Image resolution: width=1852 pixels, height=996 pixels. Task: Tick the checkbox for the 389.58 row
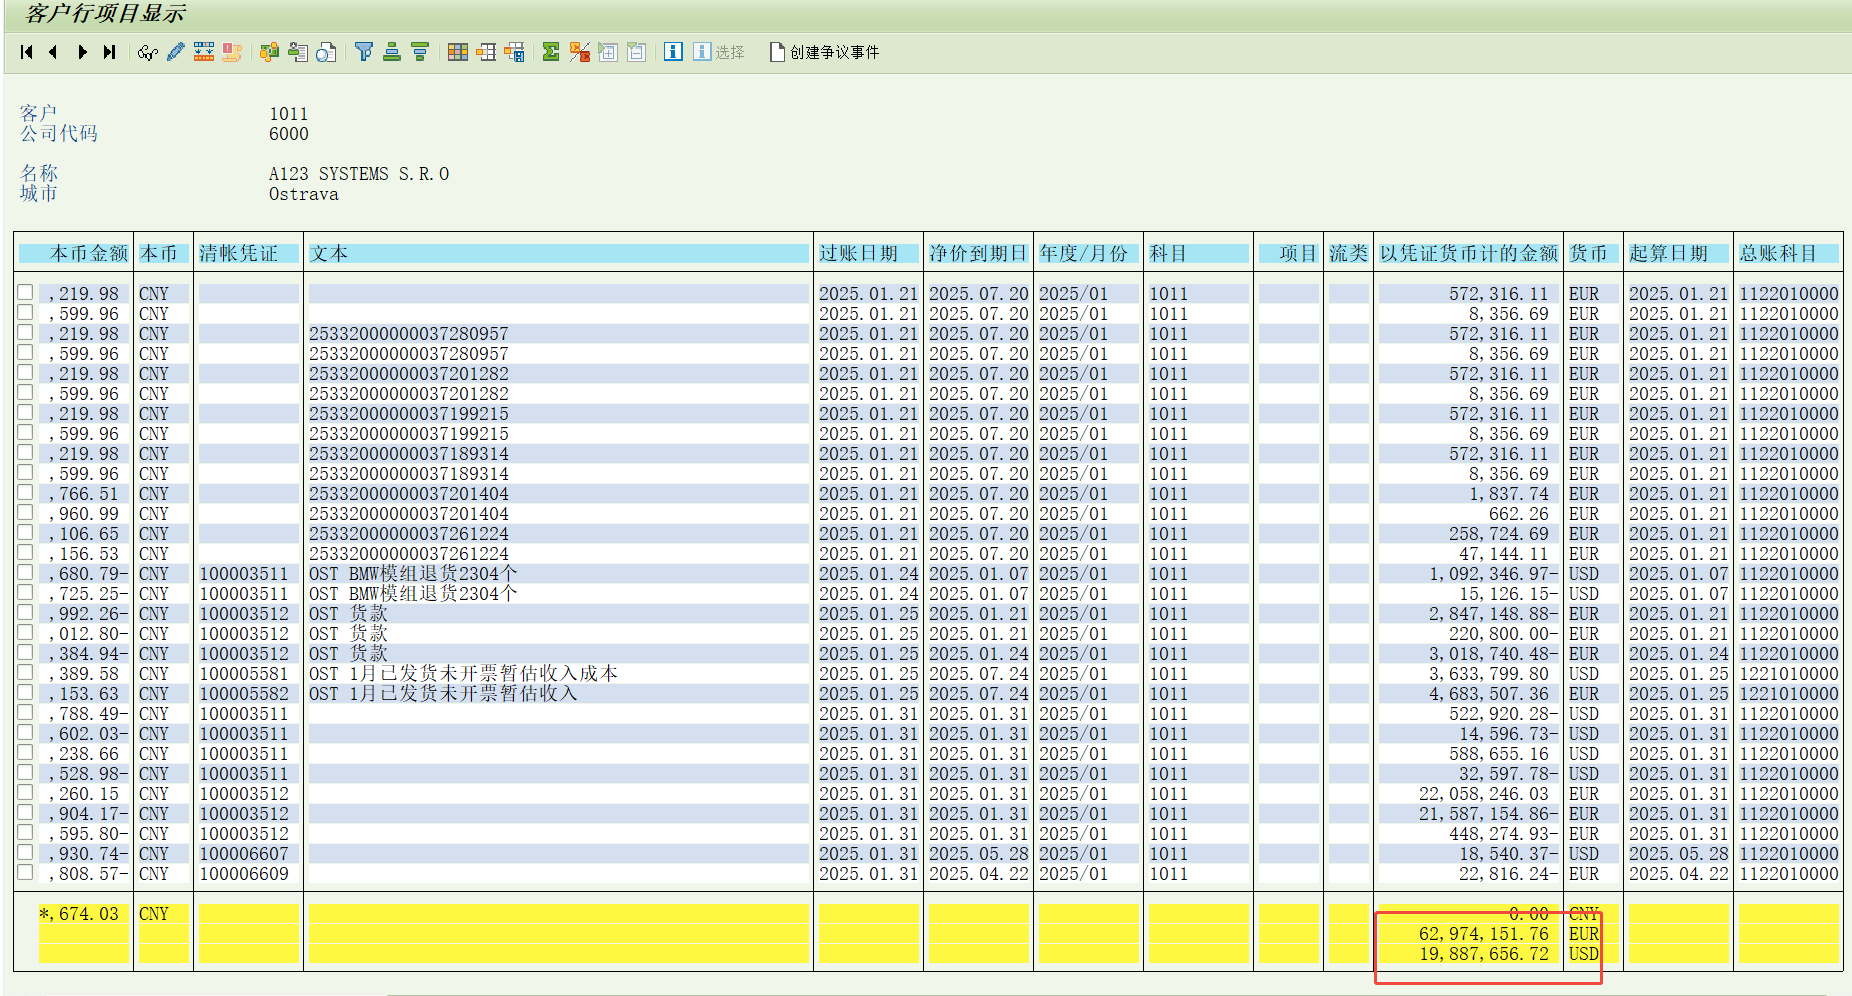coord(25,672)
